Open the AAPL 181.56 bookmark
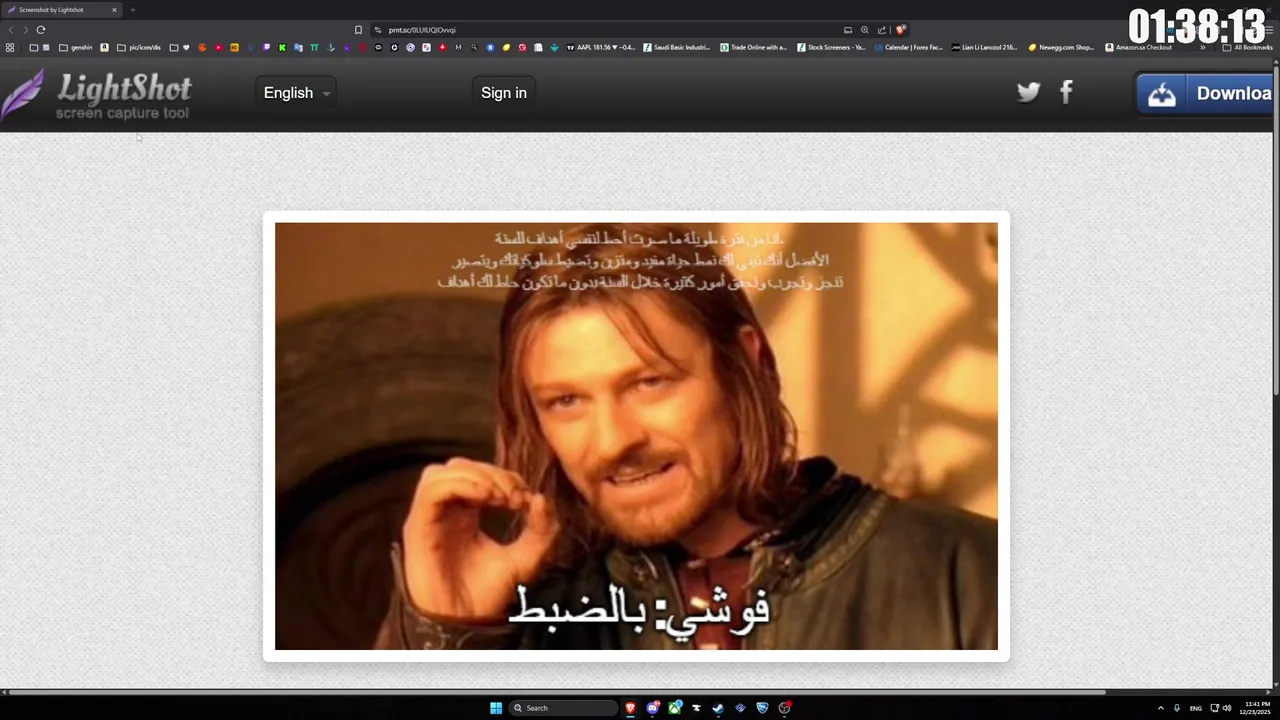The height and width of the screenshot is (720, 1280). (600, 47)
